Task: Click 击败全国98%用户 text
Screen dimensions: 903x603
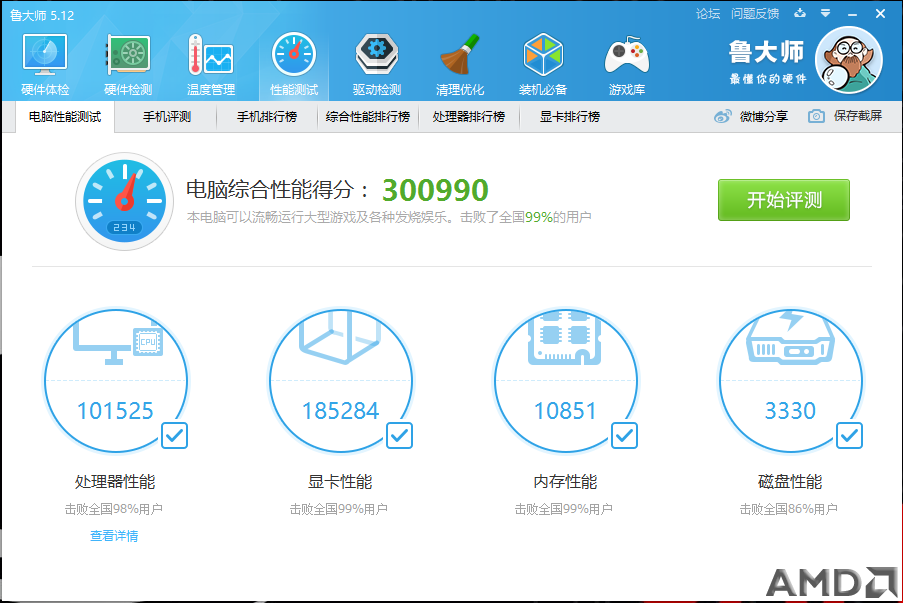Action: [x=113, y=509]
